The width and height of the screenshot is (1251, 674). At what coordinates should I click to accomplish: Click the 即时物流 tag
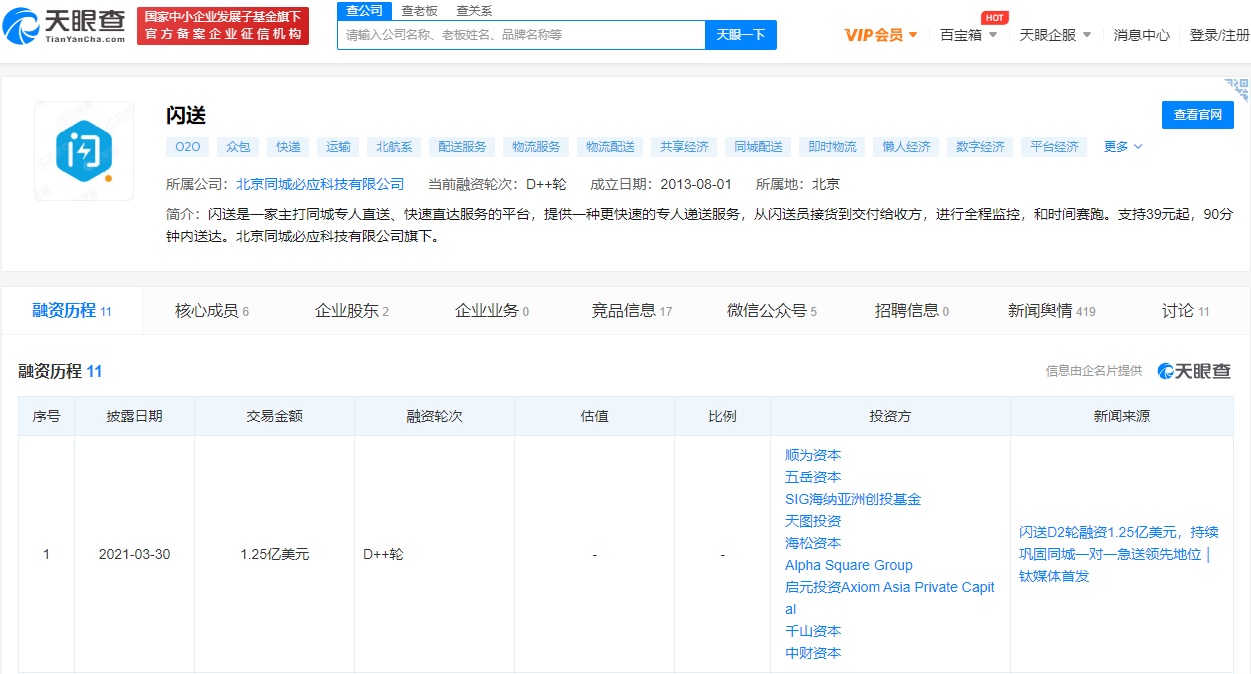point(832,147)
